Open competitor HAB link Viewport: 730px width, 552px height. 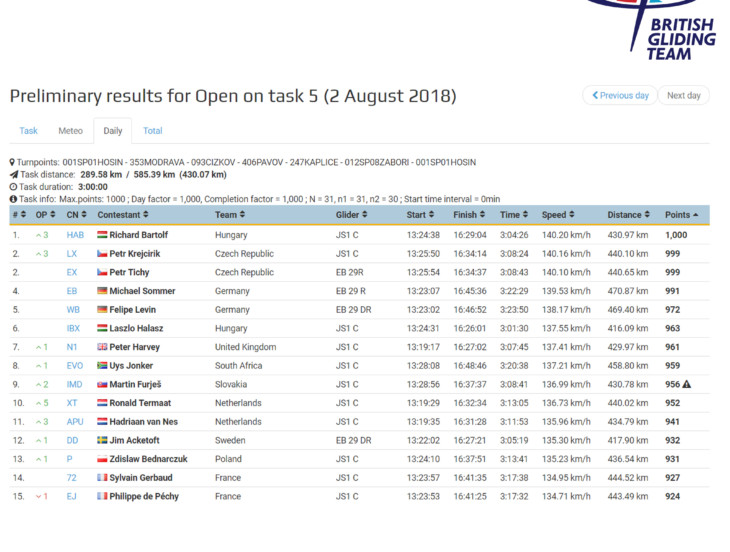click(x=75, y=235)
